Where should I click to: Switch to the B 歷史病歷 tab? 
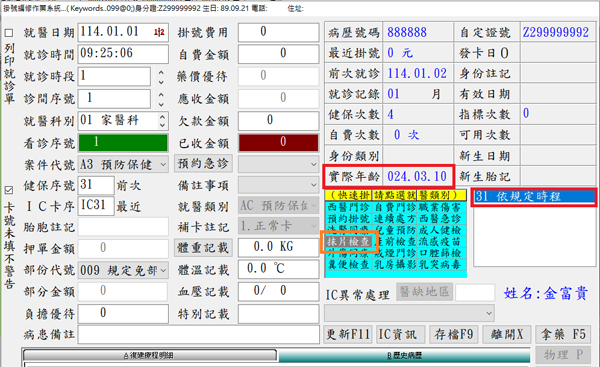point(404,356)
